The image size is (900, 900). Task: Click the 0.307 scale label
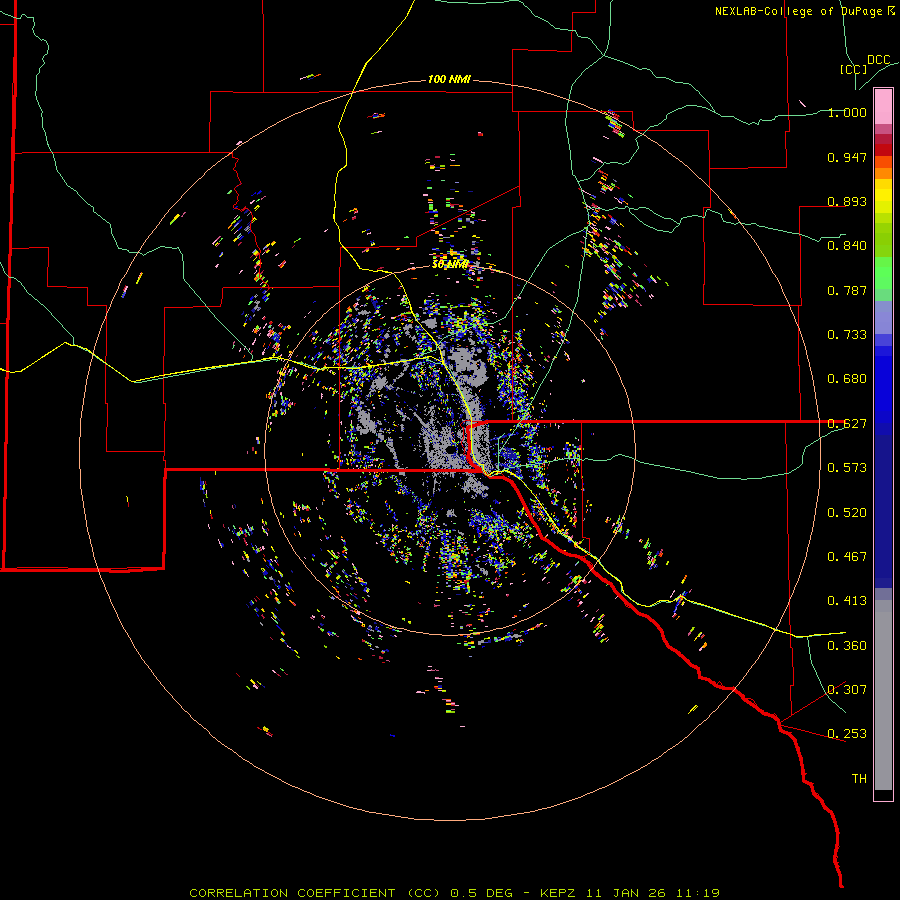(847, 690)
